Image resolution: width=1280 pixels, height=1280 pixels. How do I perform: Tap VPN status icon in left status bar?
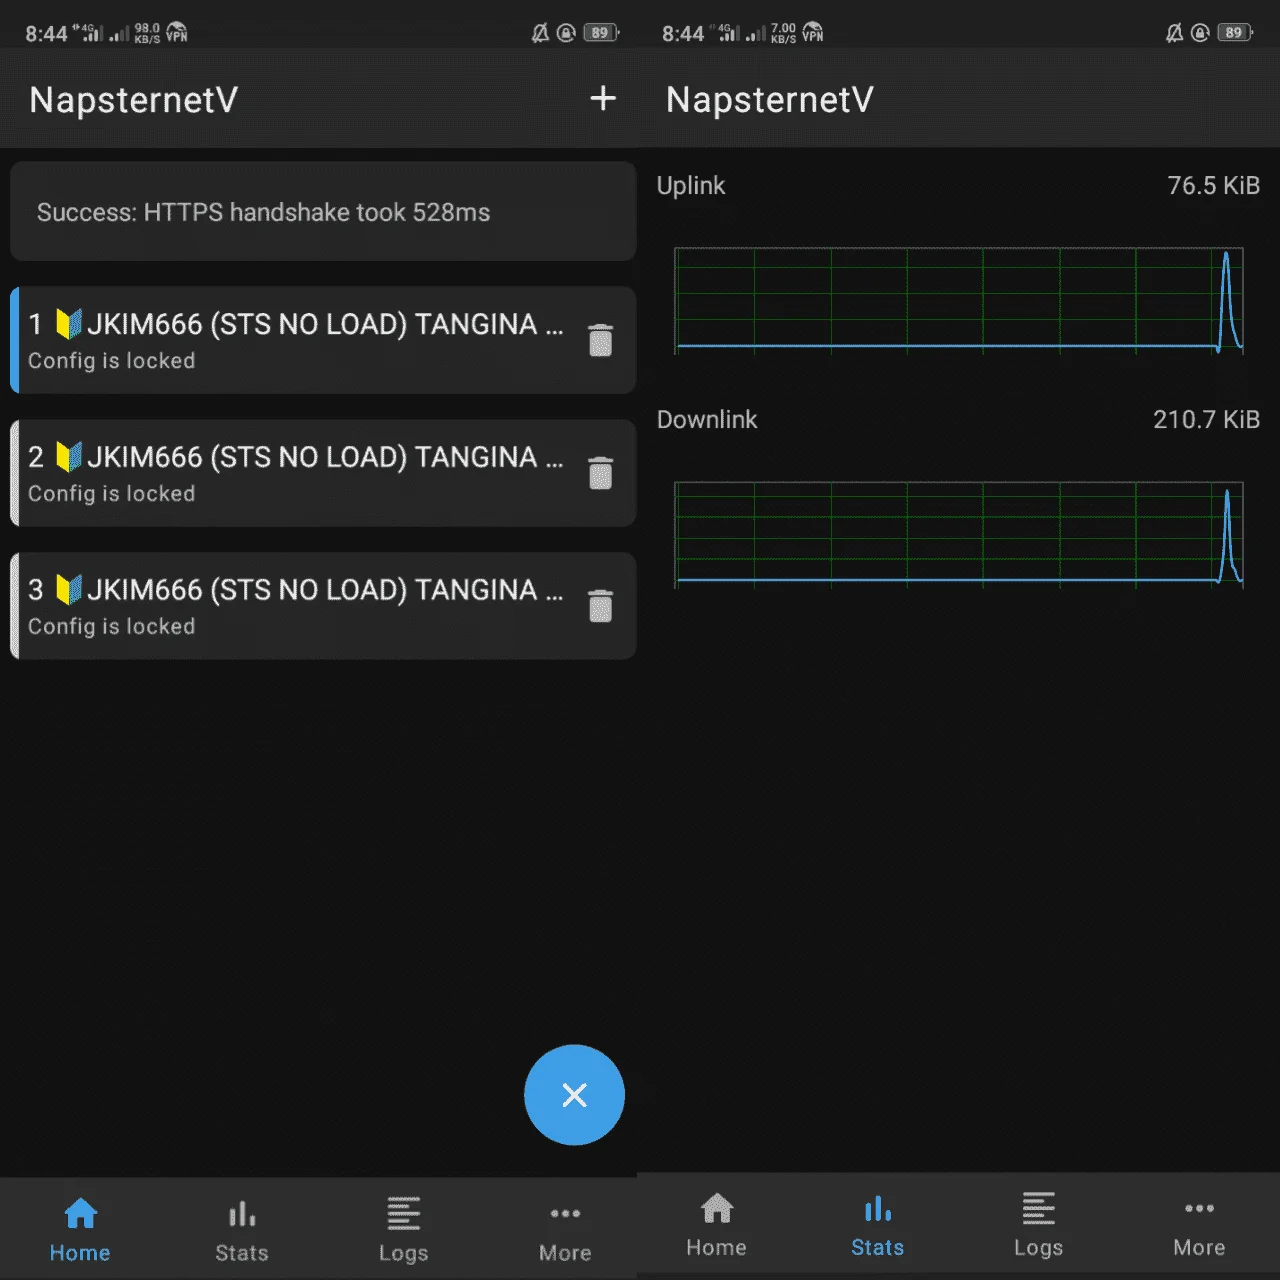177,32
